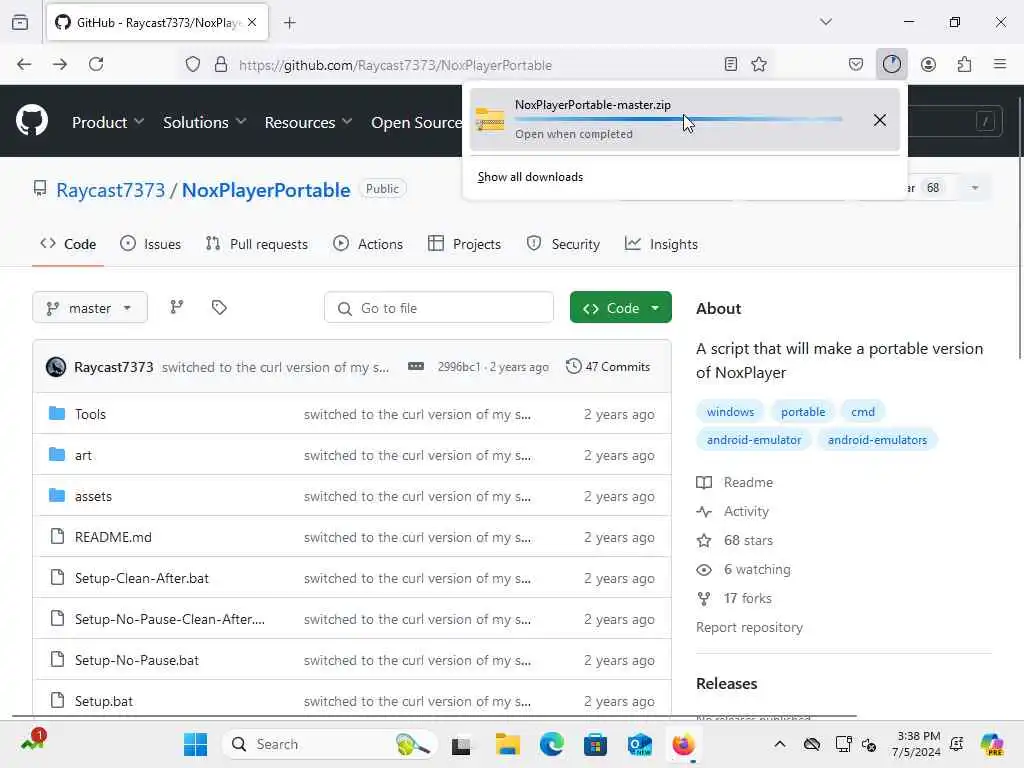Screen dimensions: 1024x768
Task: Open the README.md file
Action: (113, 537)
